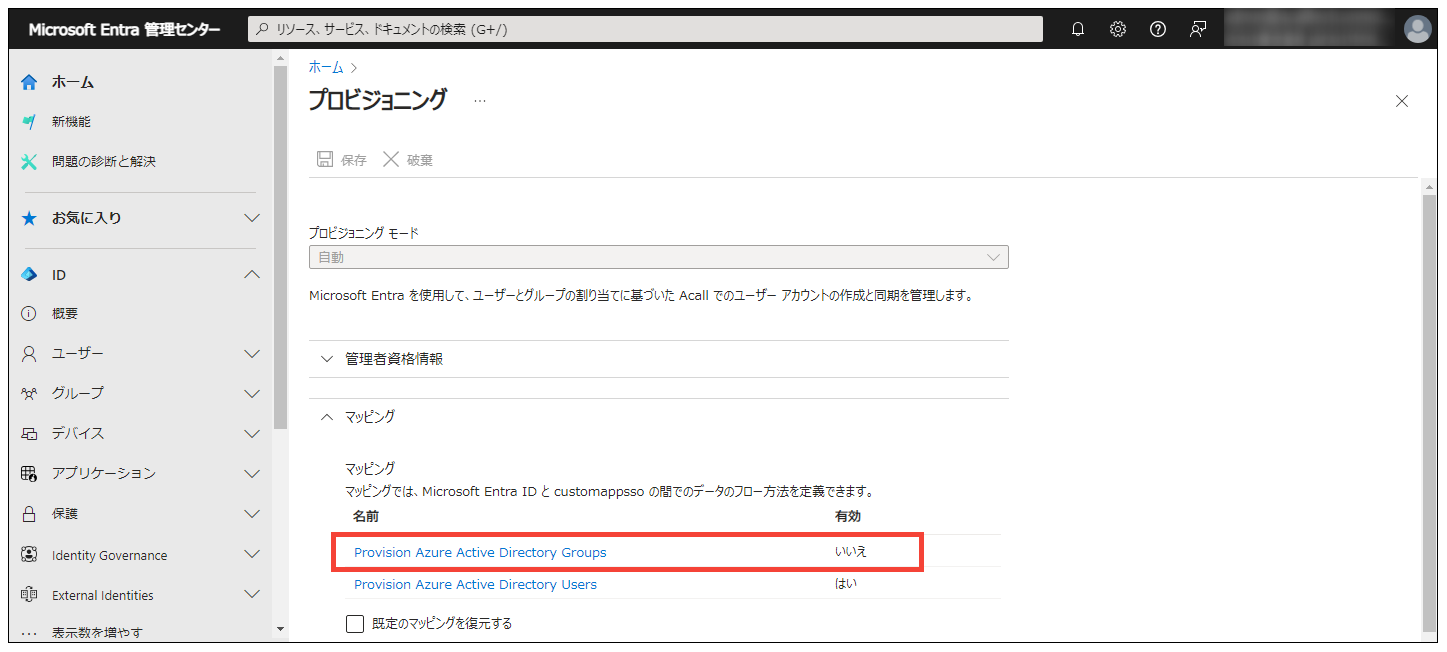The height and width of the screenshot is (652, 1447).
Task: Click the はい value for Users mapping
Action: pos(846,583)
